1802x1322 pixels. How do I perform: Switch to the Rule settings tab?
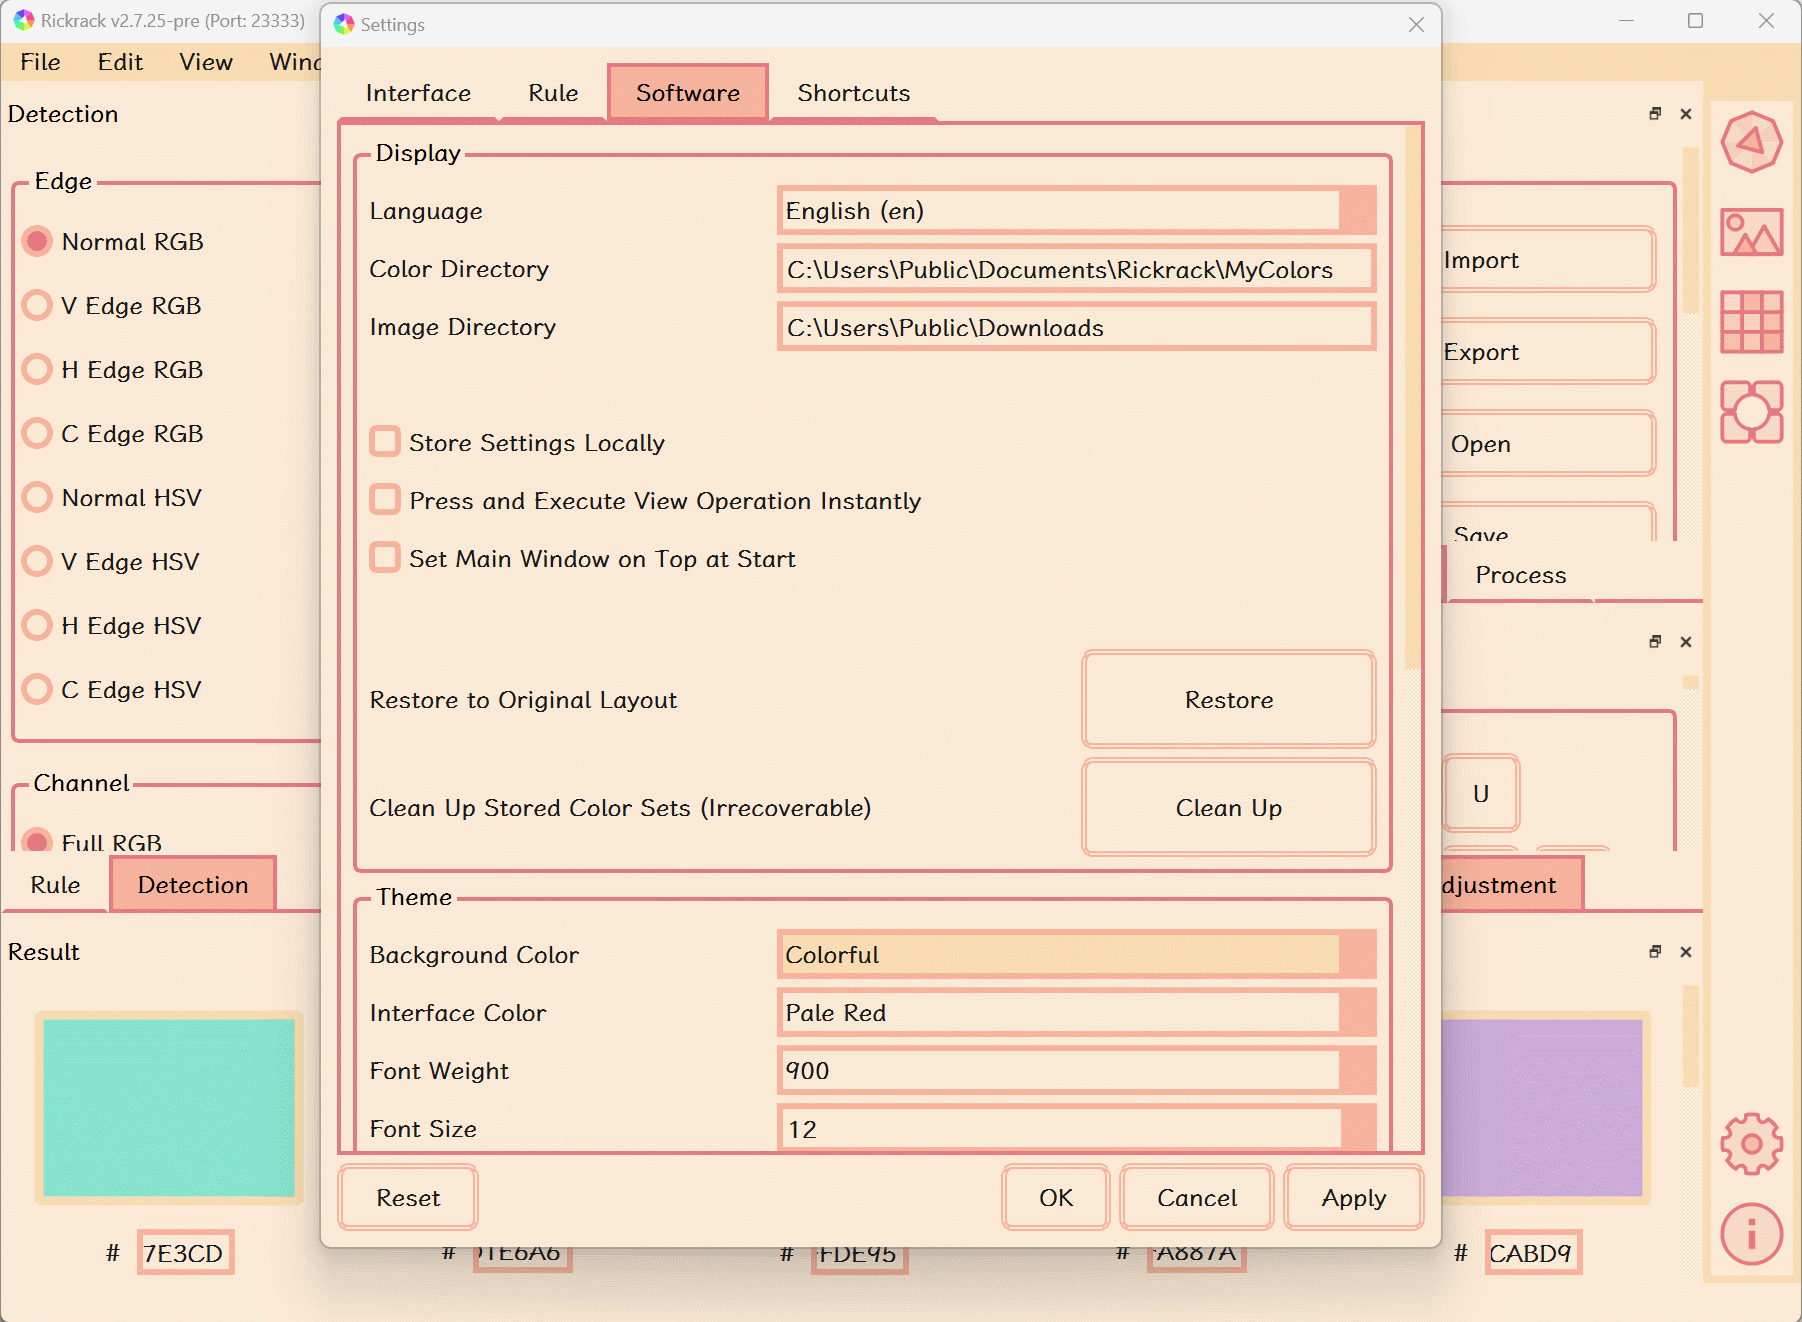(553, 93)
